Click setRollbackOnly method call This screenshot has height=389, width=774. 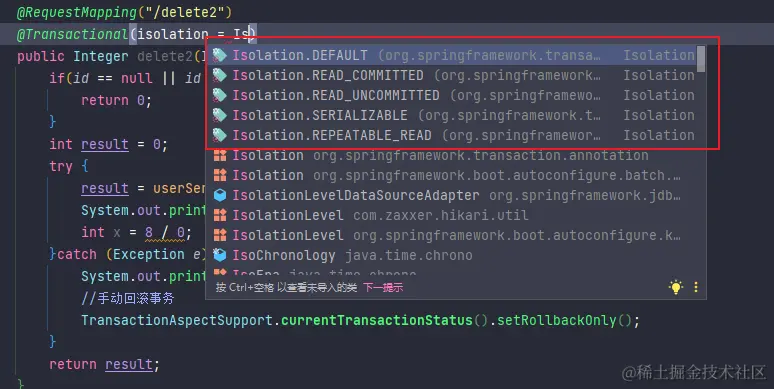[x=556, y=320]
